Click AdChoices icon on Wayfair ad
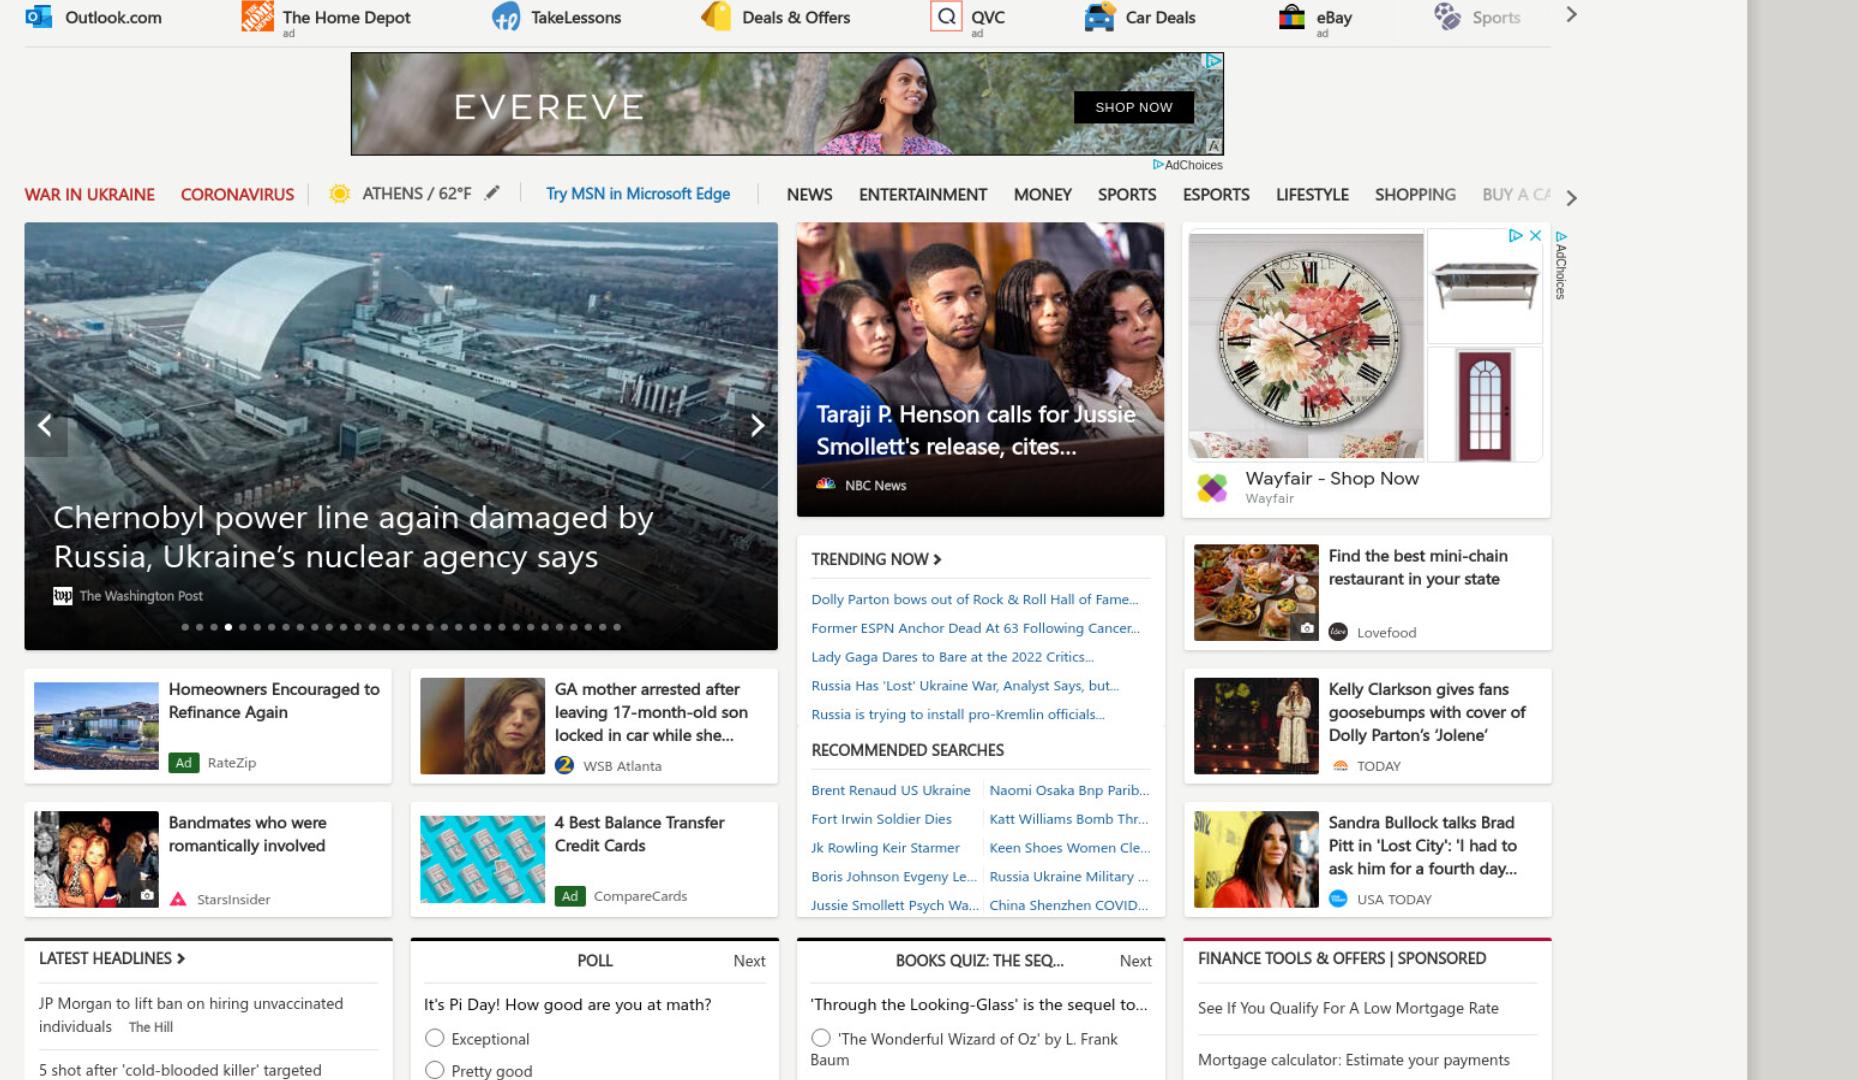This screenshot has width=1858, height=1080. pyautogui.click(x=1515, y=236)
